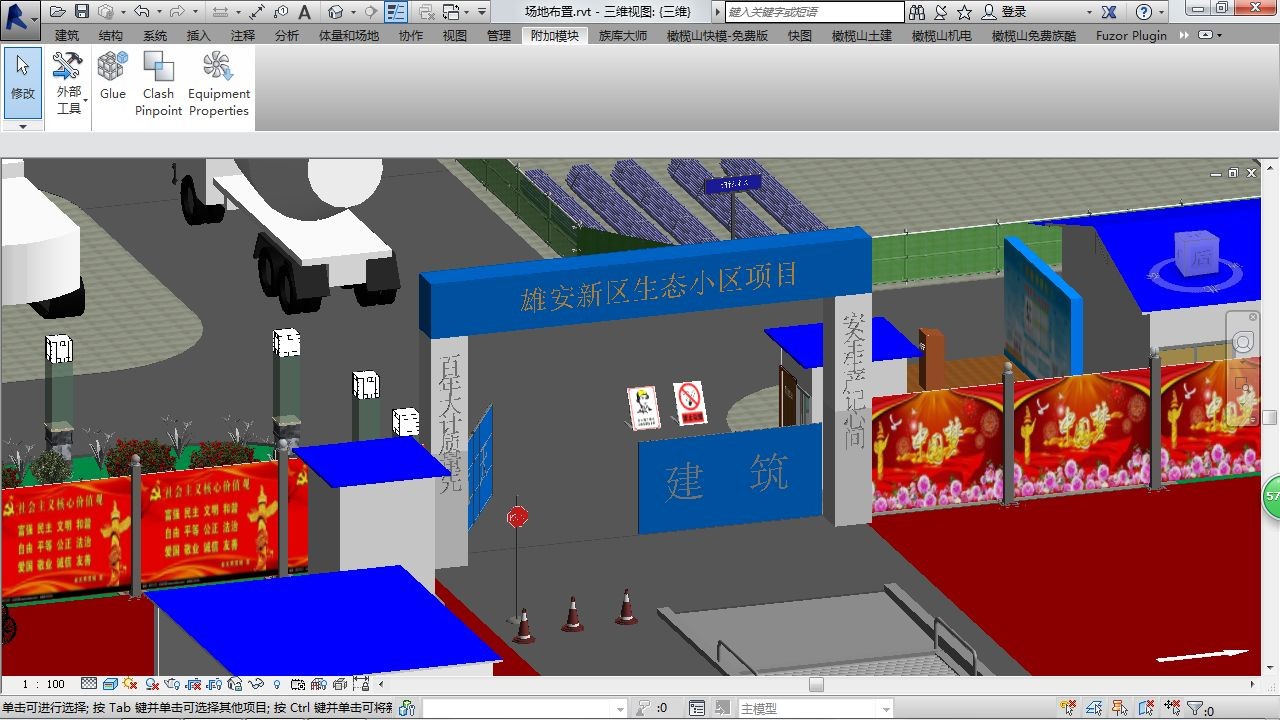Click the keyword search input field
Image resolution: width=1280 pixels, height=720 pixels.
810,12
